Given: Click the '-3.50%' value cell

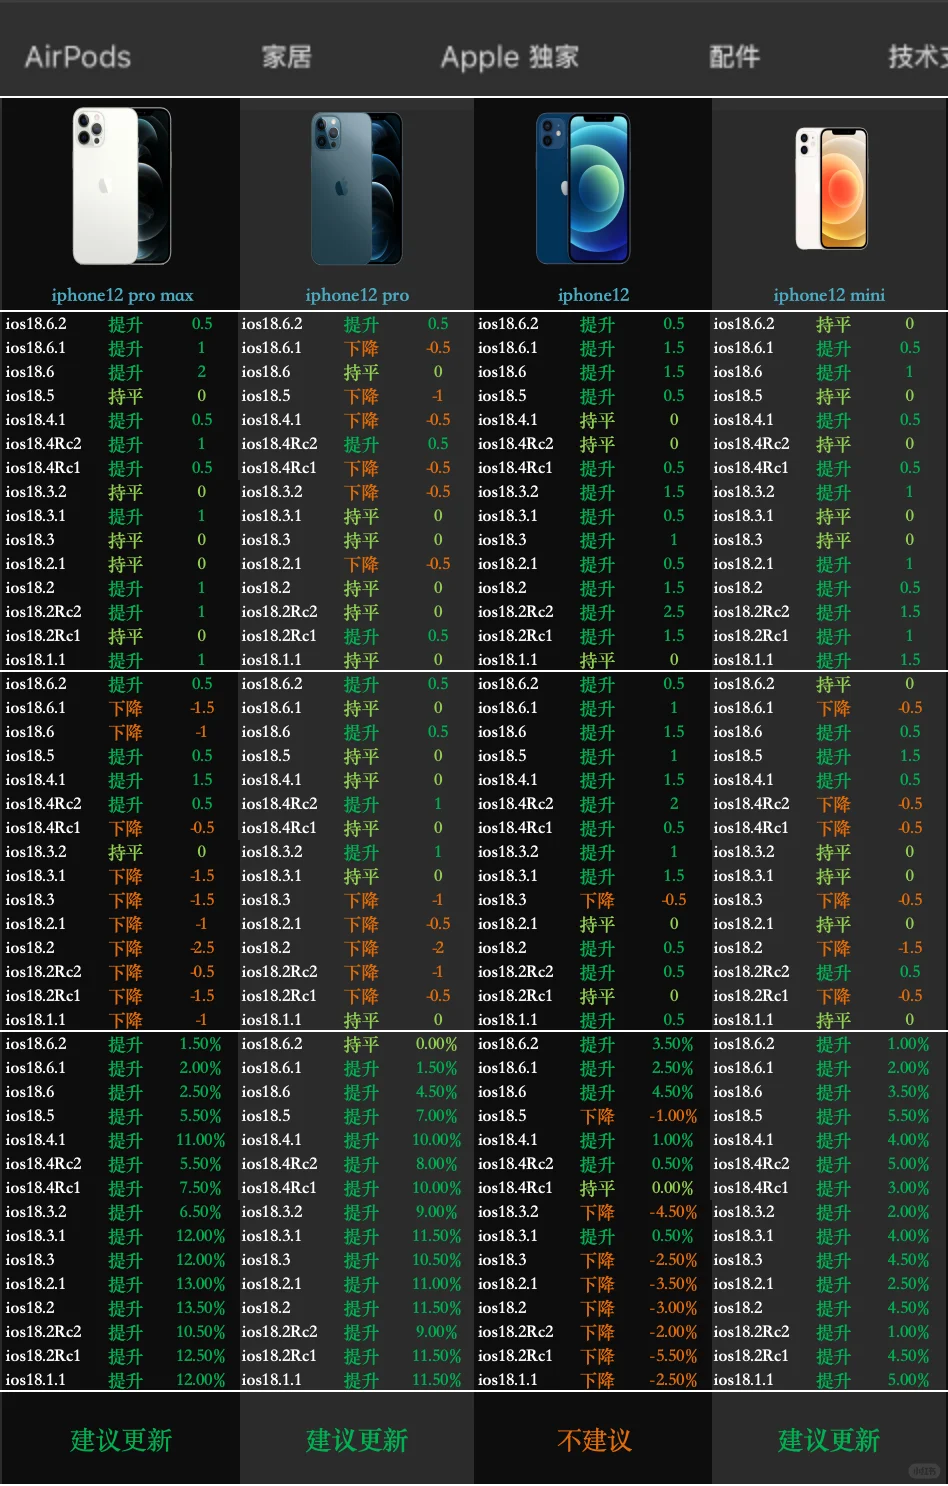Looking at the screenshot, I should coord(673,1284).
